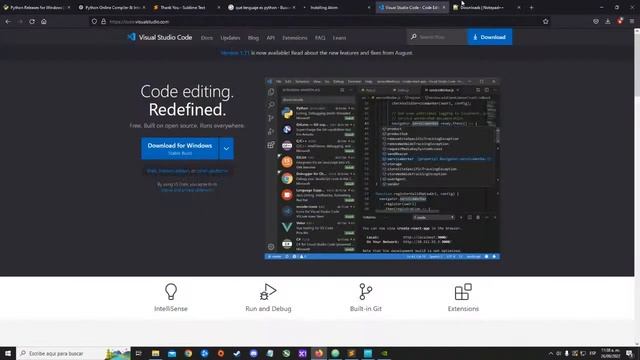Click the Run and Debug feature label
This screenshot has height=360, width=640.
click(268, 309)
